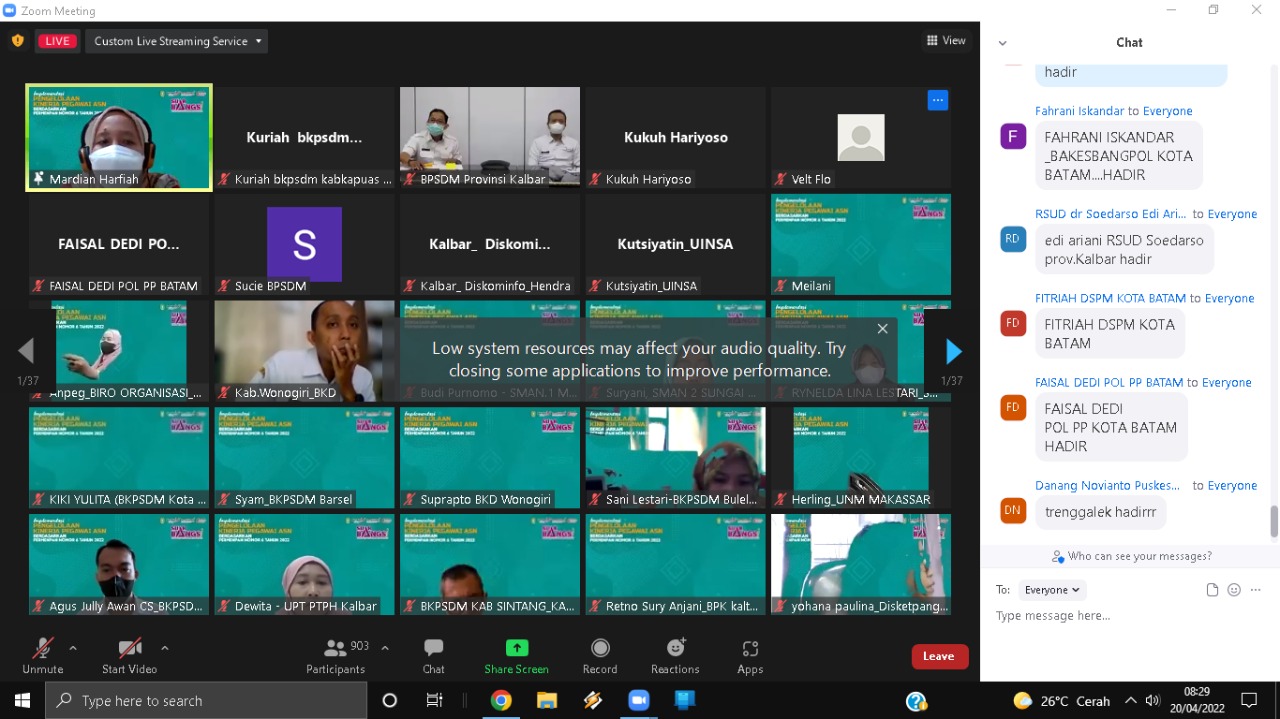Click the red LIVE indicator
The width and height of the screenshot is (1280, 719).
pos(57,41)
